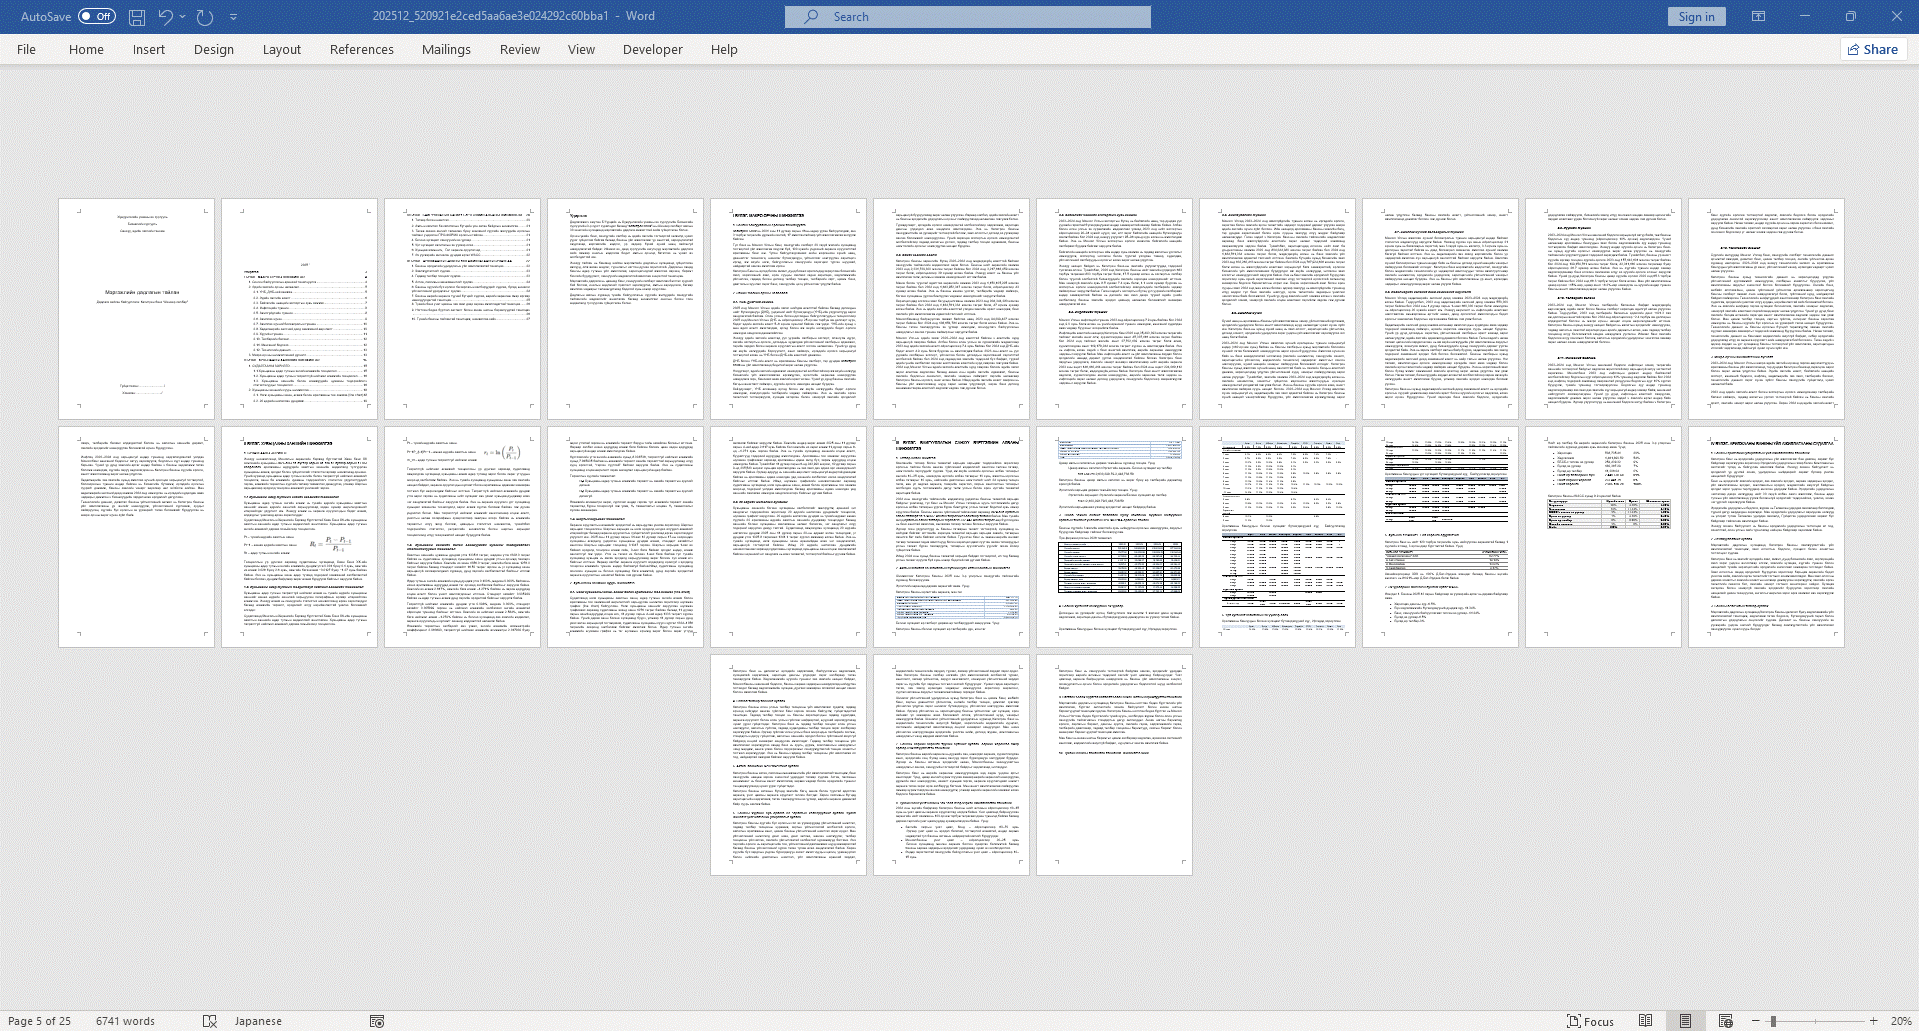The image size is (1919, 1031).
Task: Click the macro recording icon in status bar
Action: click(377, 1021)
